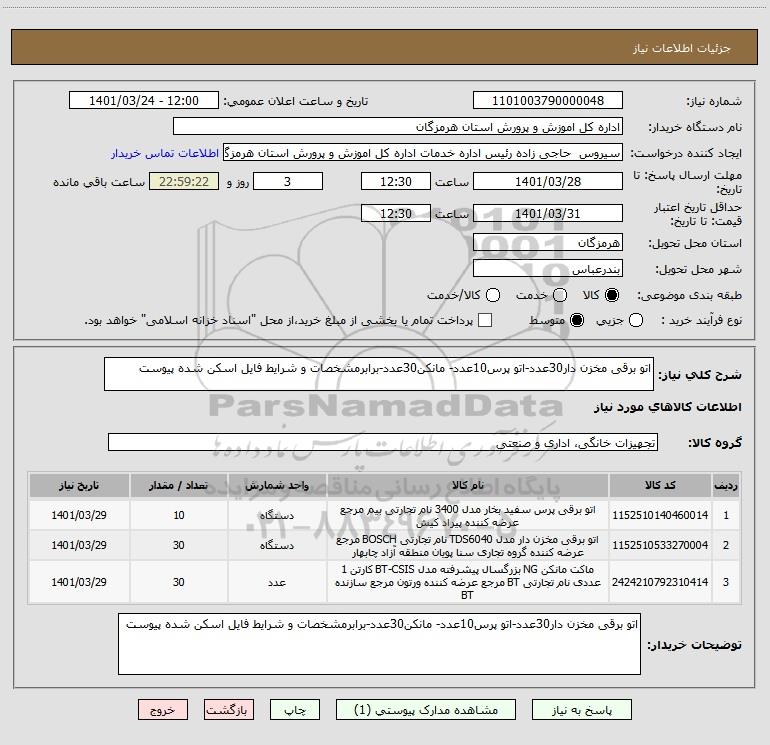Click quantity 30 in mannequin row

(x=179, y=582)
